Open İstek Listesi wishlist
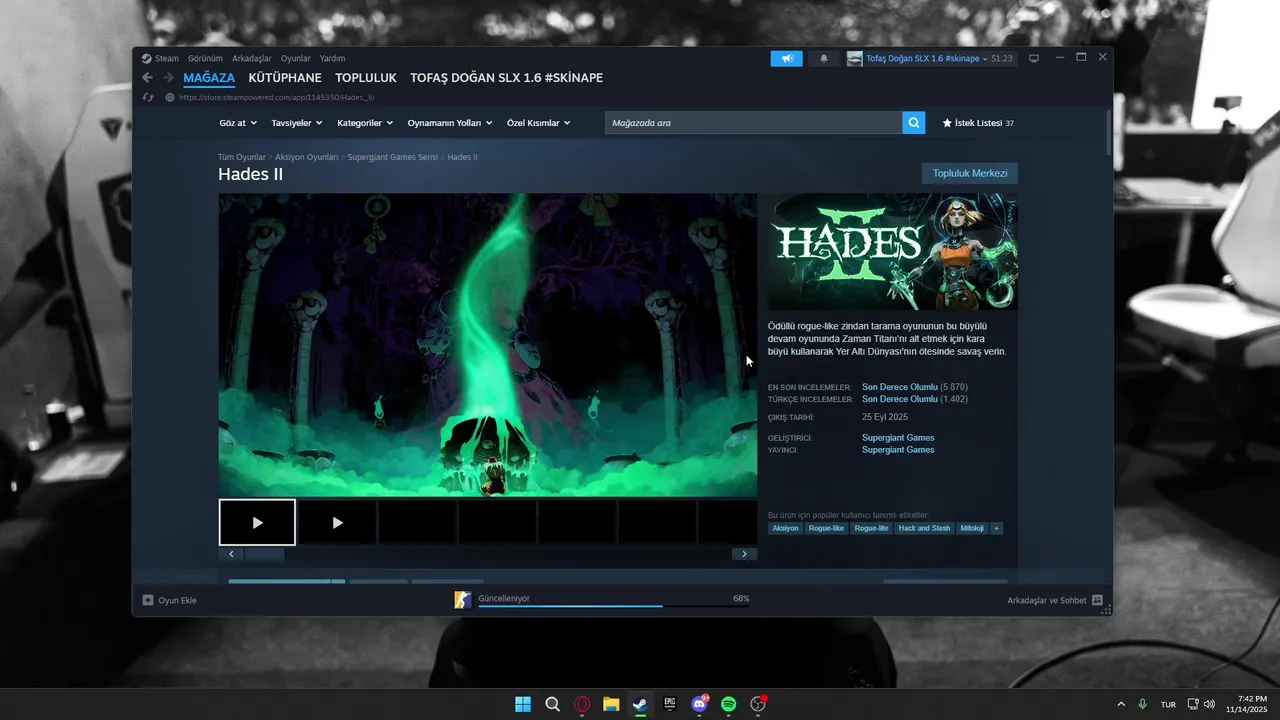1280x720 pixels. point(978,123)
